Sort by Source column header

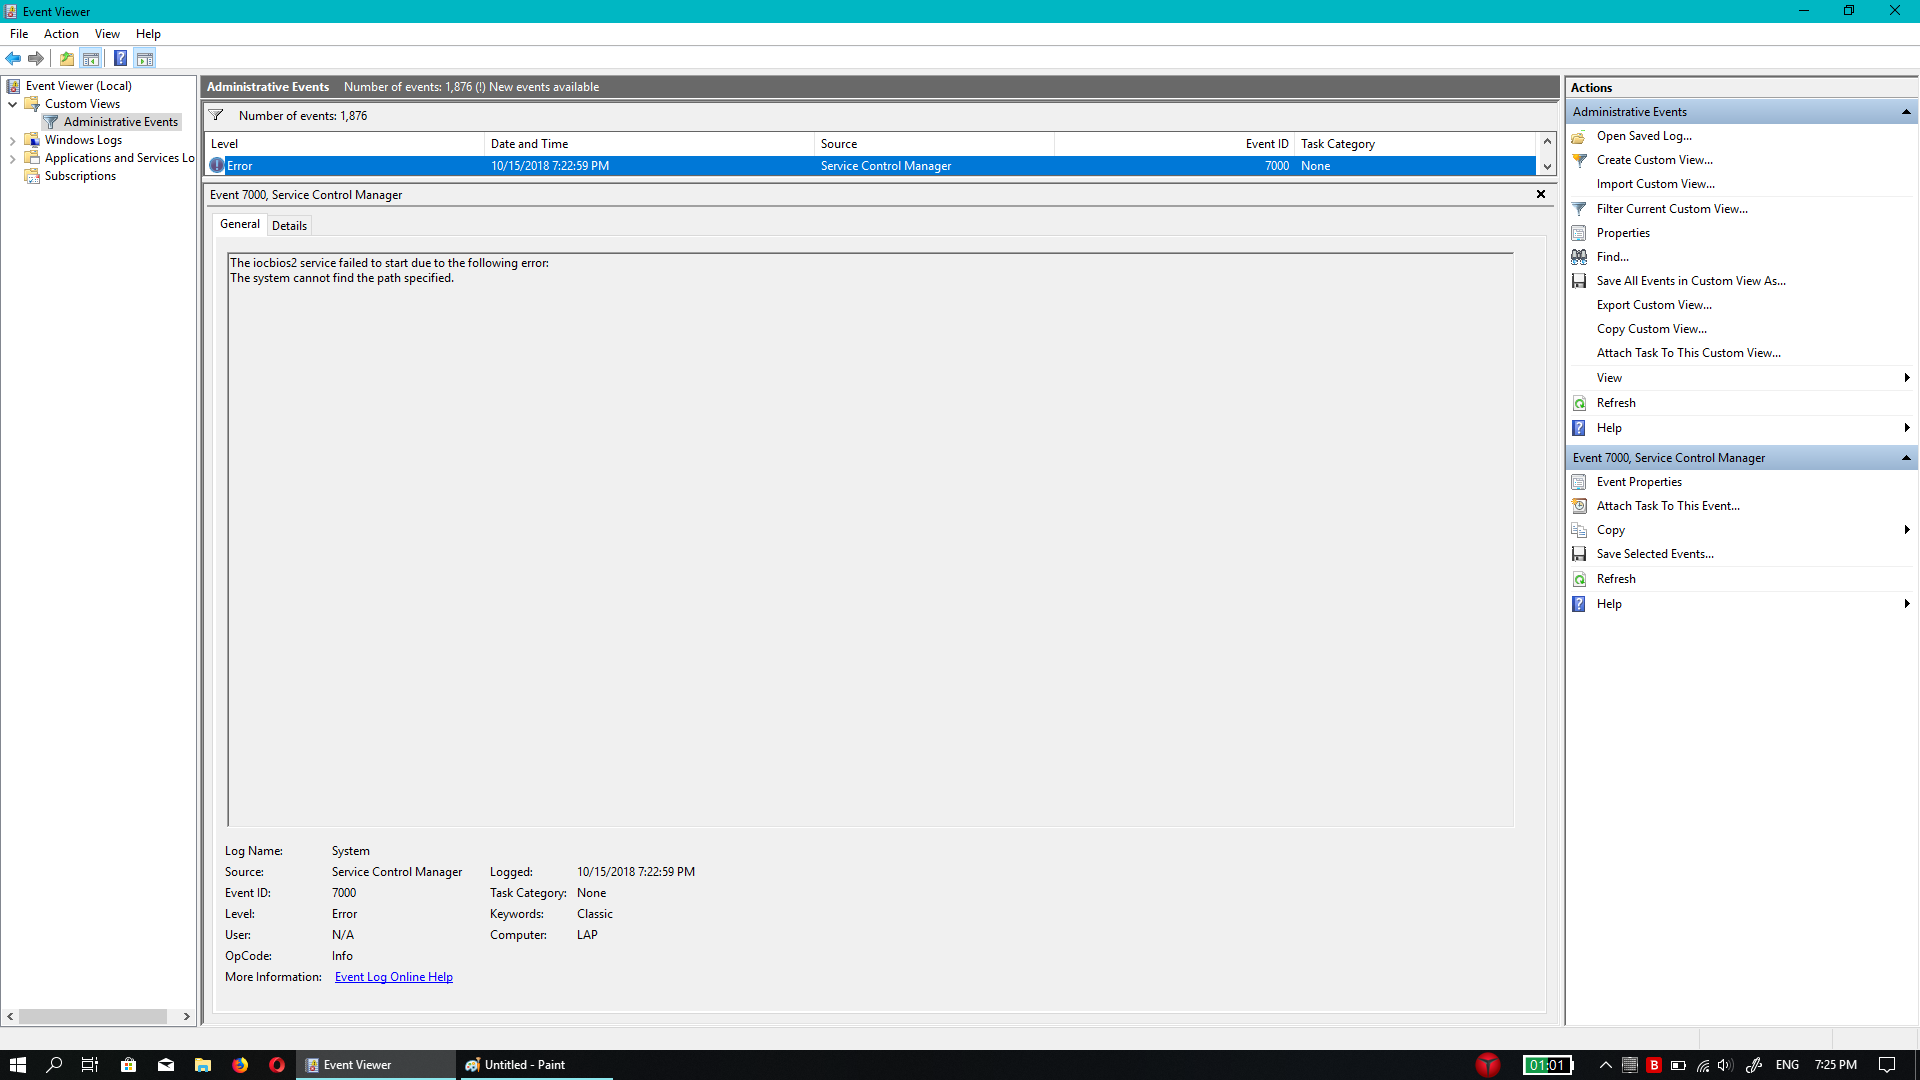934,144
